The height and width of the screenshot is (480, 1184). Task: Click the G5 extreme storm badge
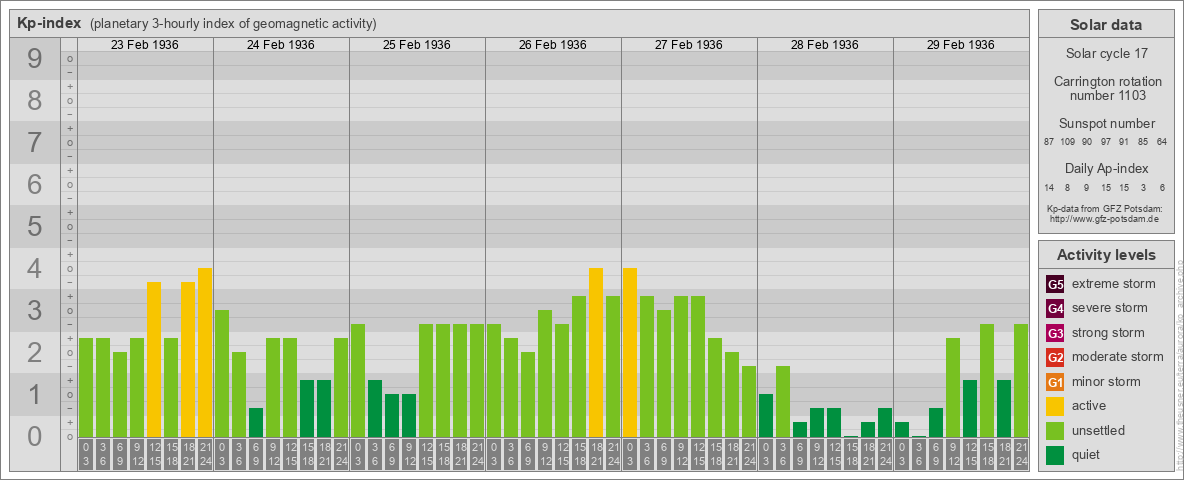(1055, 284)
